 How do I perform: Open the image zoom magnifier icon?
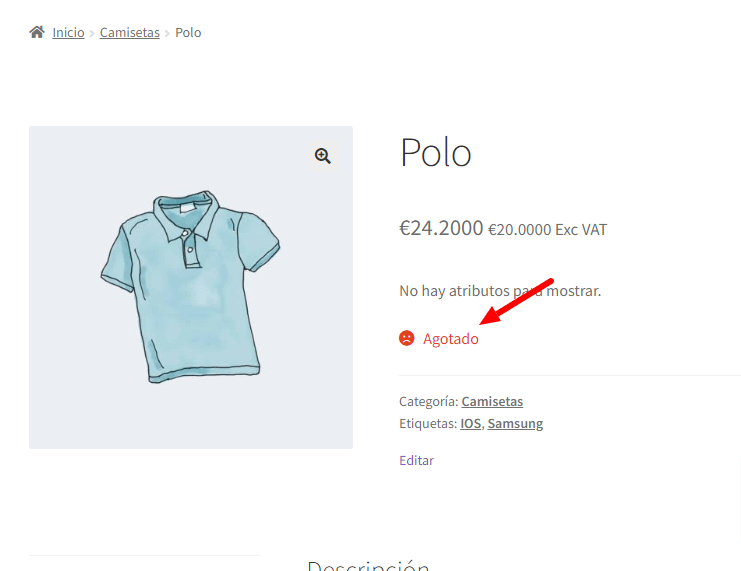[323, 156]
